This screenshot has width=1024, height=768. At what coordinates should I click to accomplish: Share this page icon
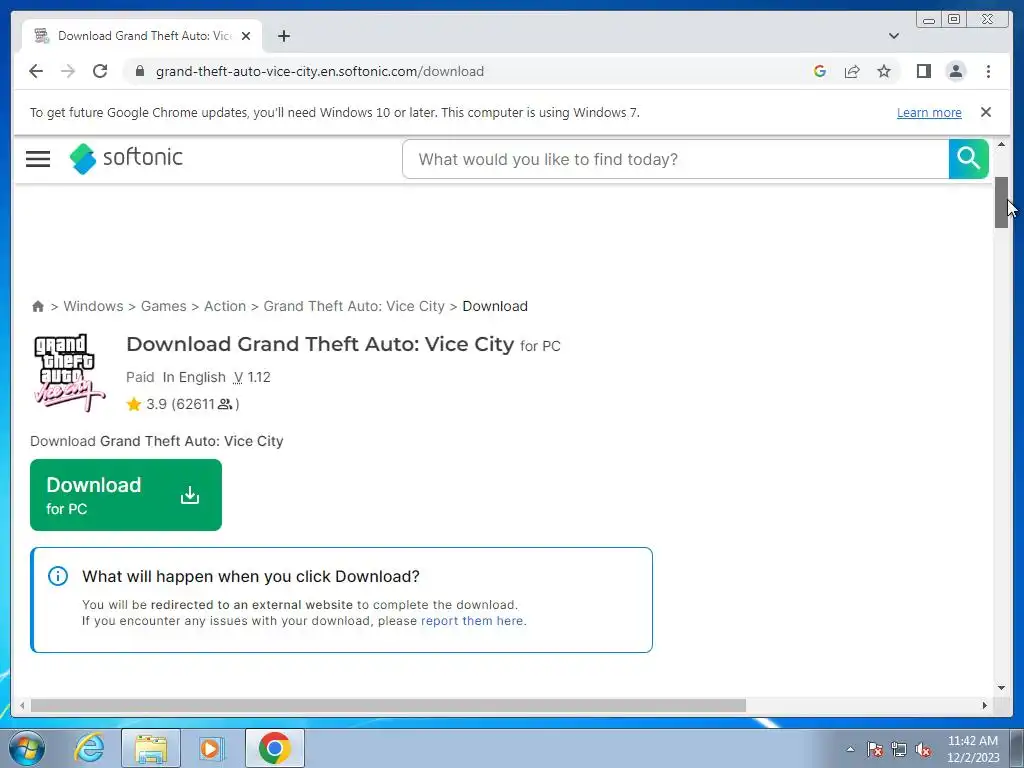(x=852, y=71)
